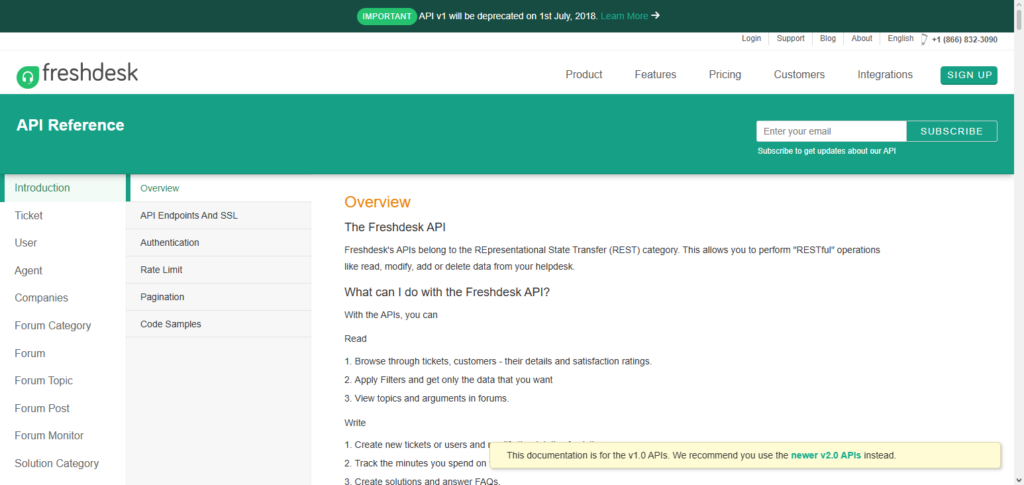Select User in the sidebar
Screen dimensions: 1024x485
63,243
